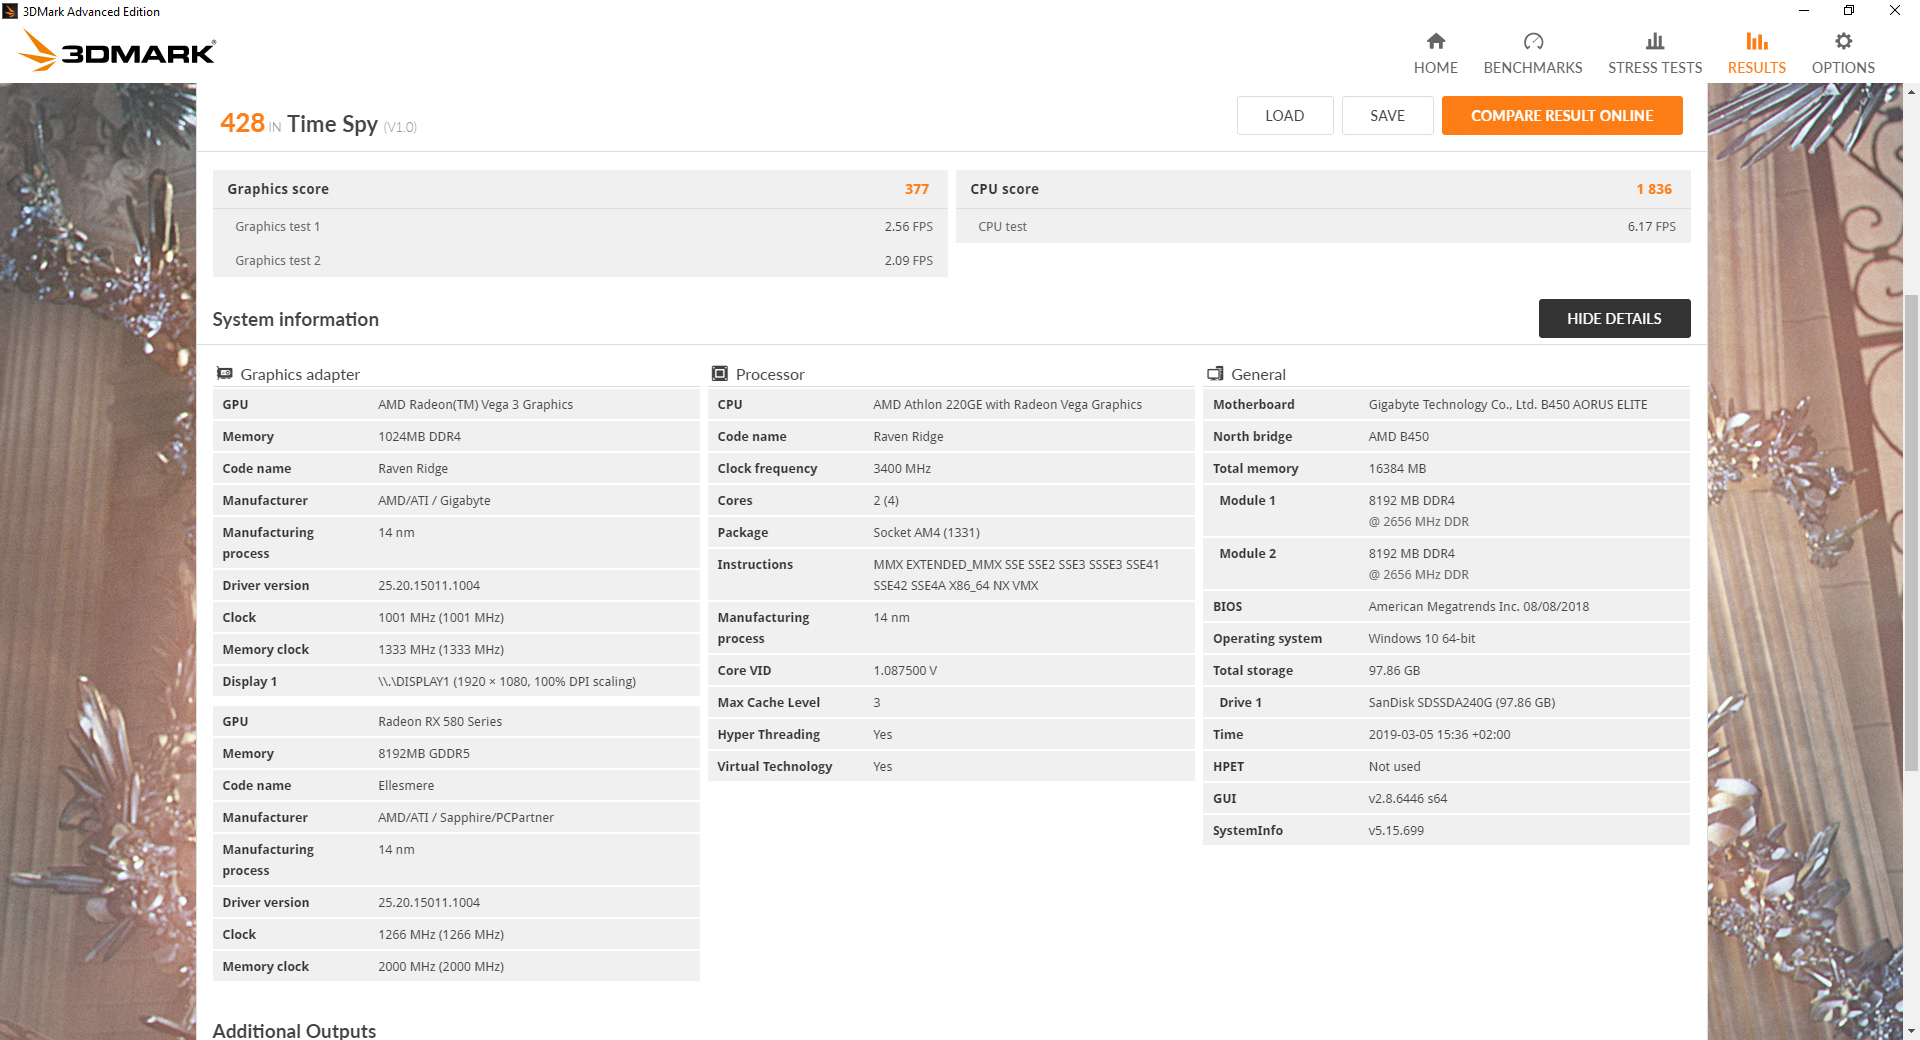Viewport: 1920px width, 1040px height.
Task: Click the scrollbar down arrow
Action: (1911, 1031)
